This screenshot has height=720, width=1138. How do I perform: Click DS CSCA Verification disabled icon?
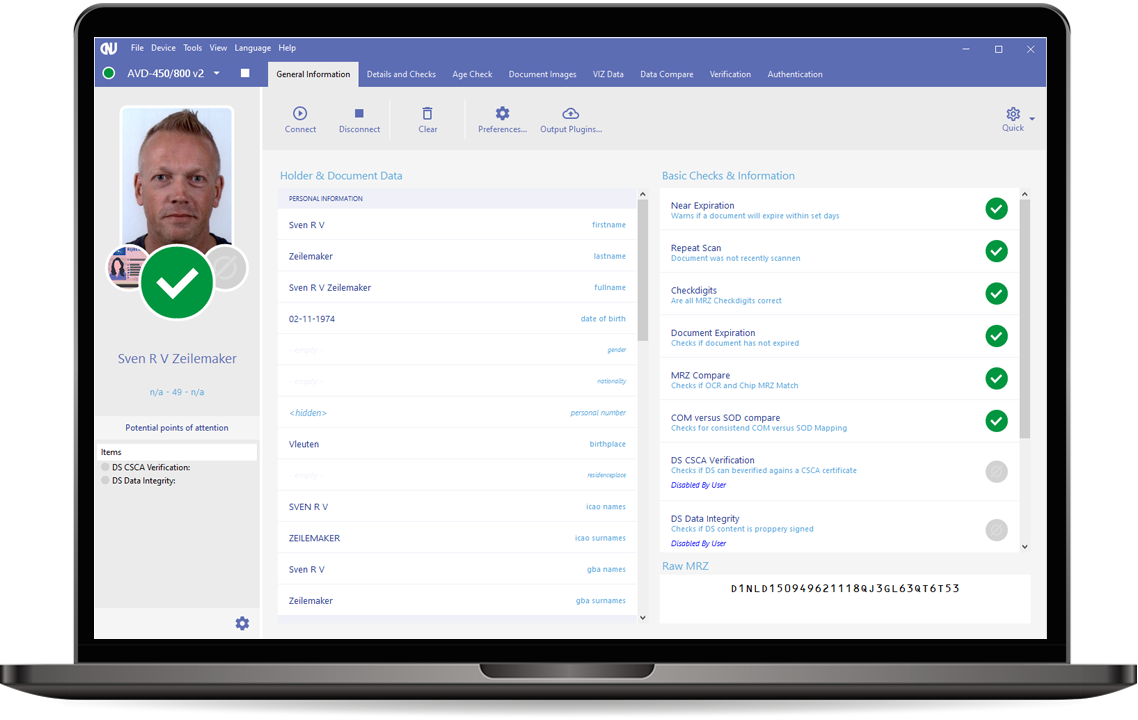996,472
